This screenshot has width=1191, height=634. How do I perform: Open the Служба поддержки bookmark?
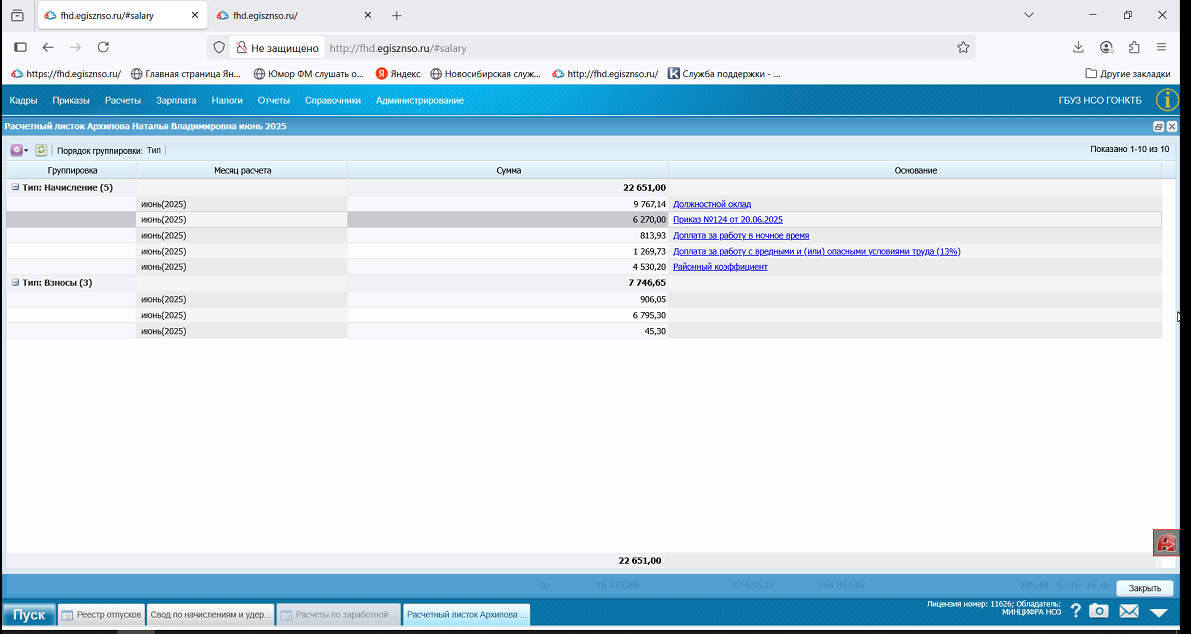(x=724, y=74)
